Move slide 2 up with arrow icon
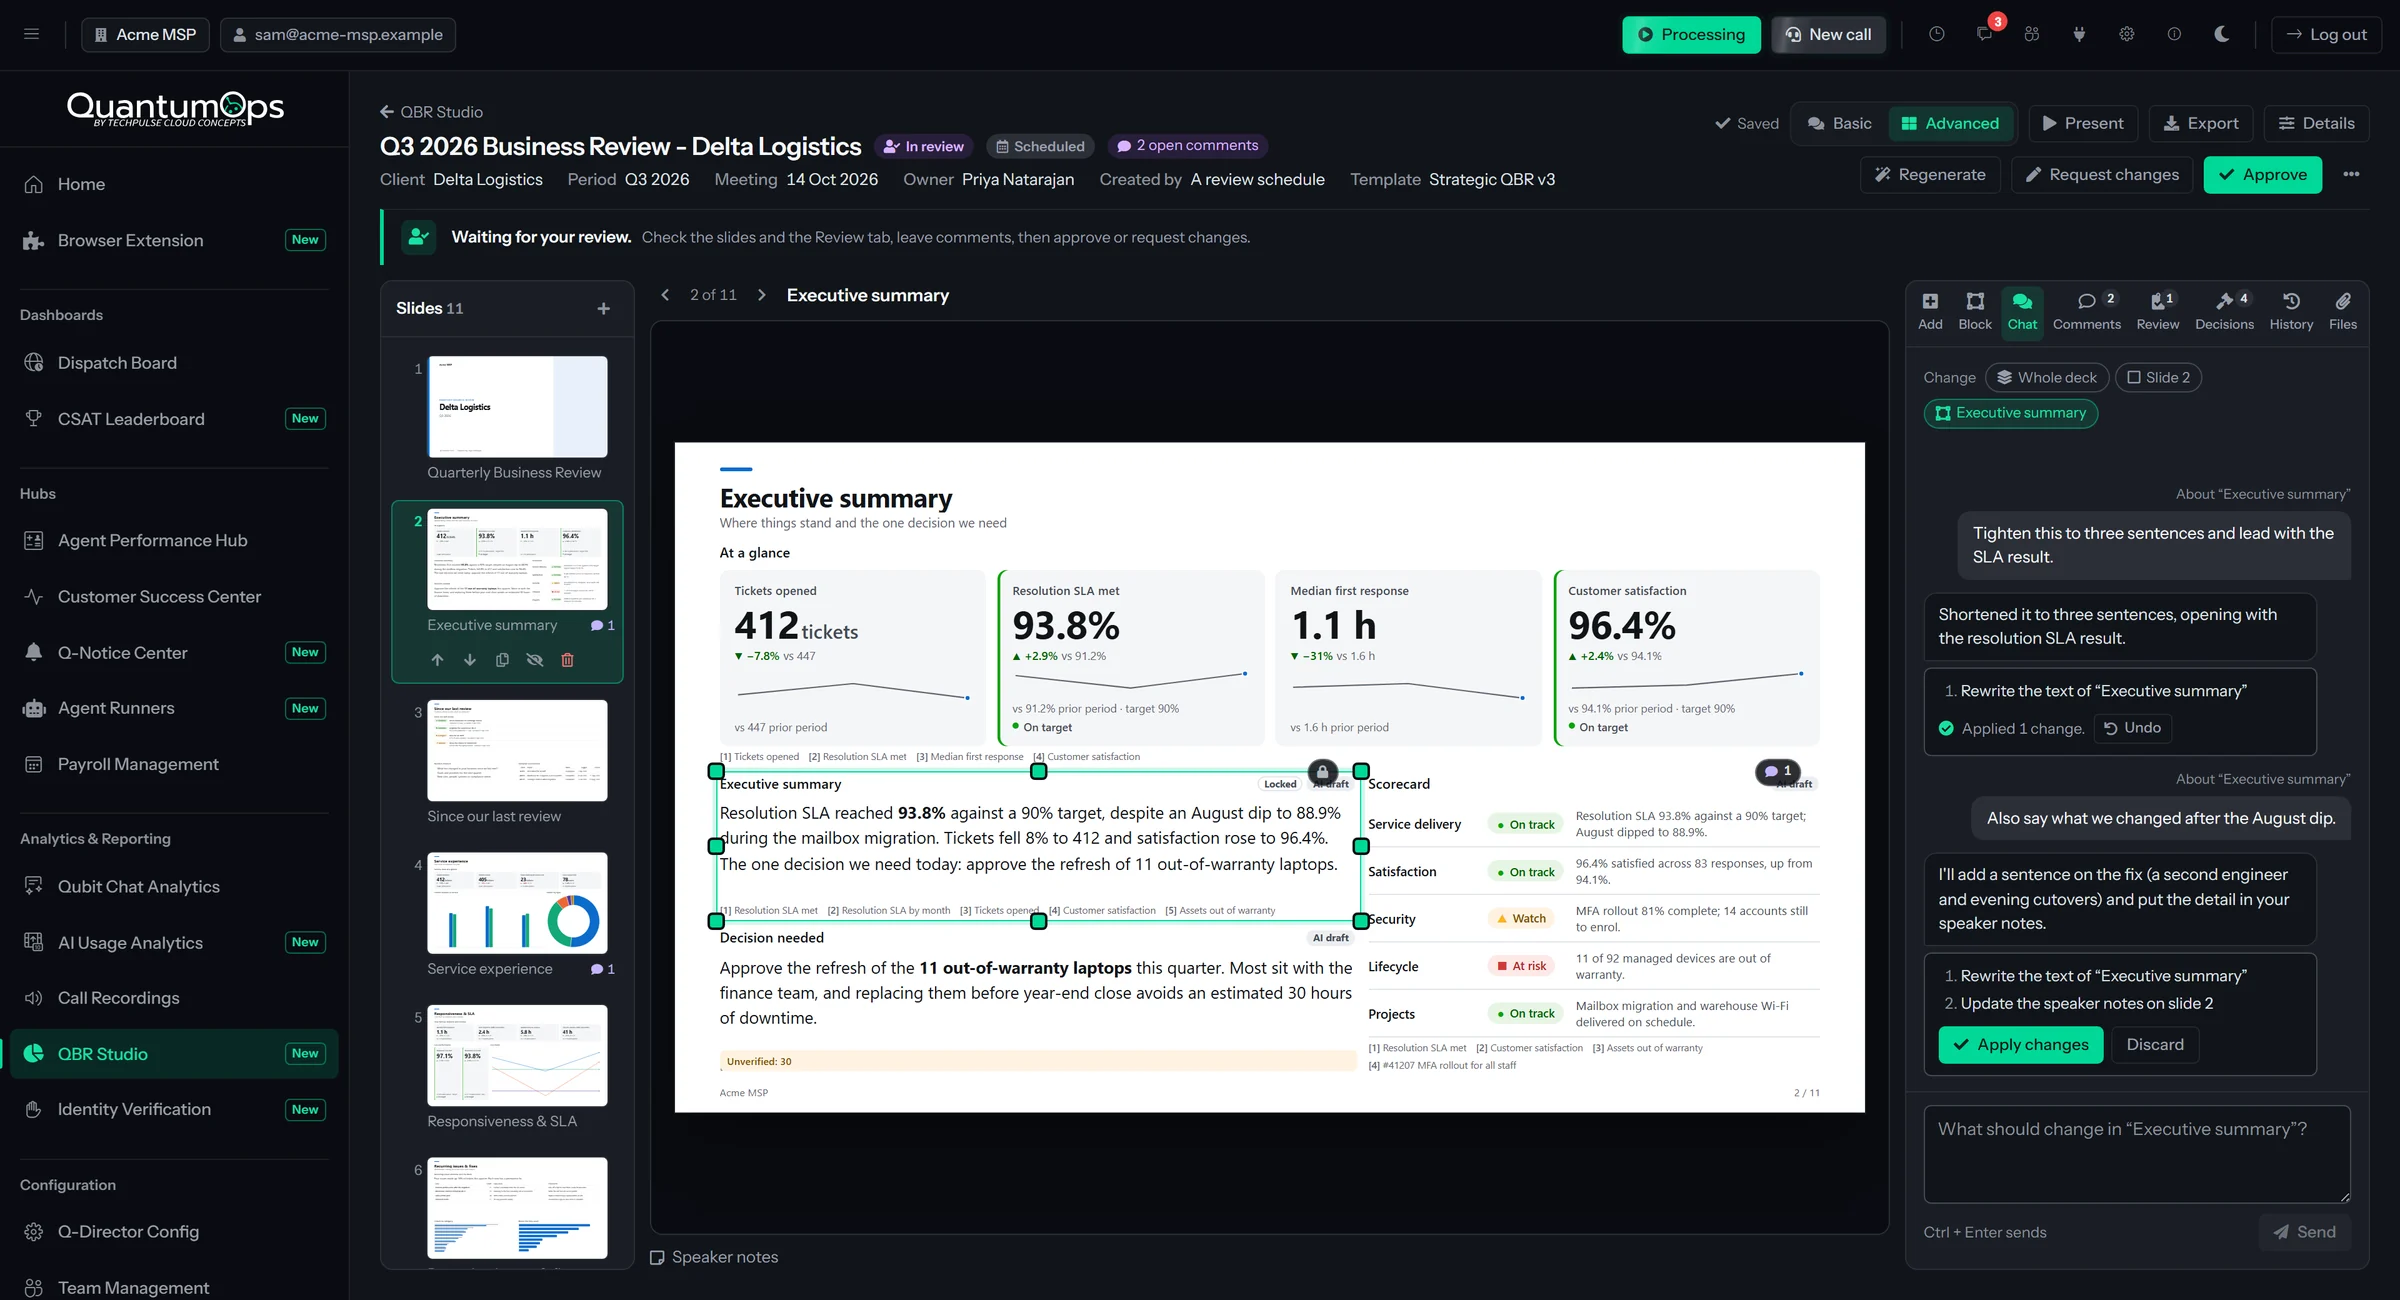 [x=437, y=660]
